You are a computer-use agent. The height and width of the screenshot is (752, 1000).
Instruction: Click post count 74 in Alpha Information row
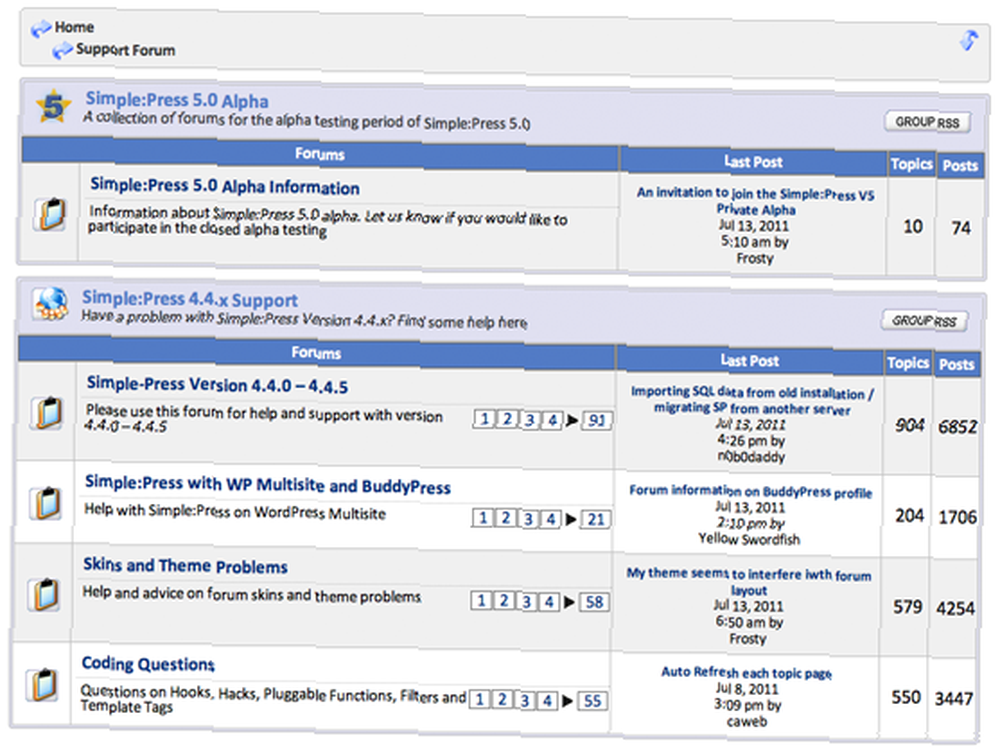[x=960, y=228]
